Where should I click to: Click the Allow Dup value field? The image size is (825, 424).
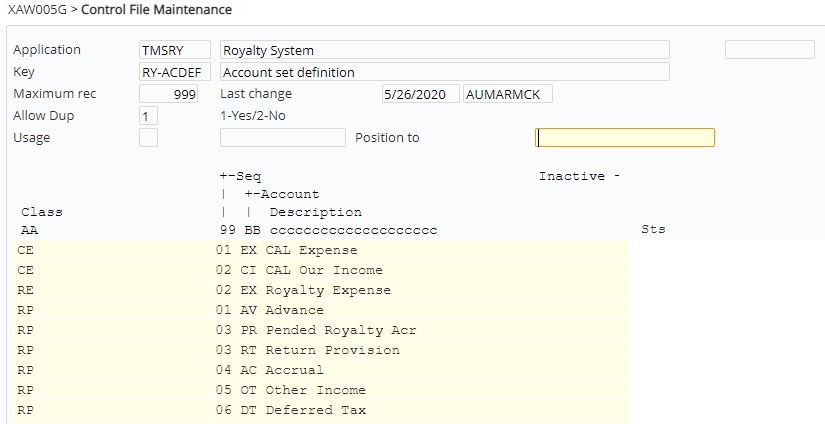click(x=148, y=116)
